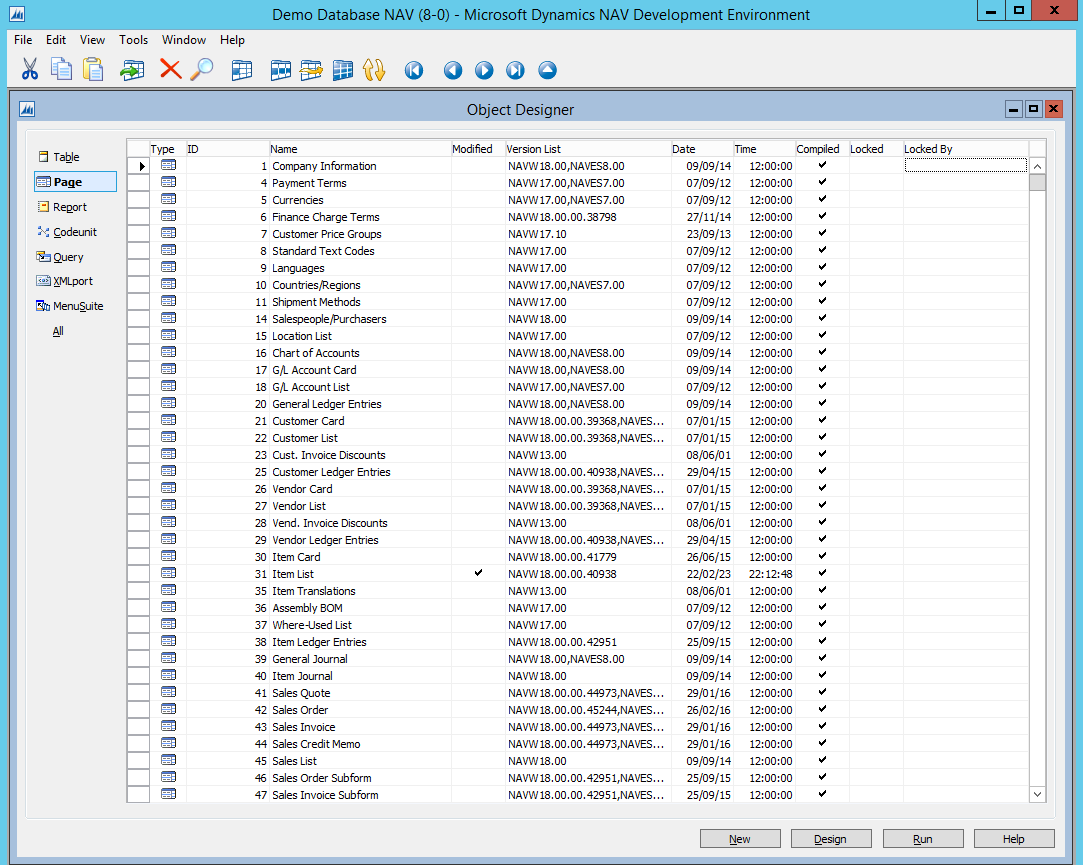Toggle Compiled checkmark for Vendor Card
Viewport: 1083px width, 865px height.
tap(822, 488)
